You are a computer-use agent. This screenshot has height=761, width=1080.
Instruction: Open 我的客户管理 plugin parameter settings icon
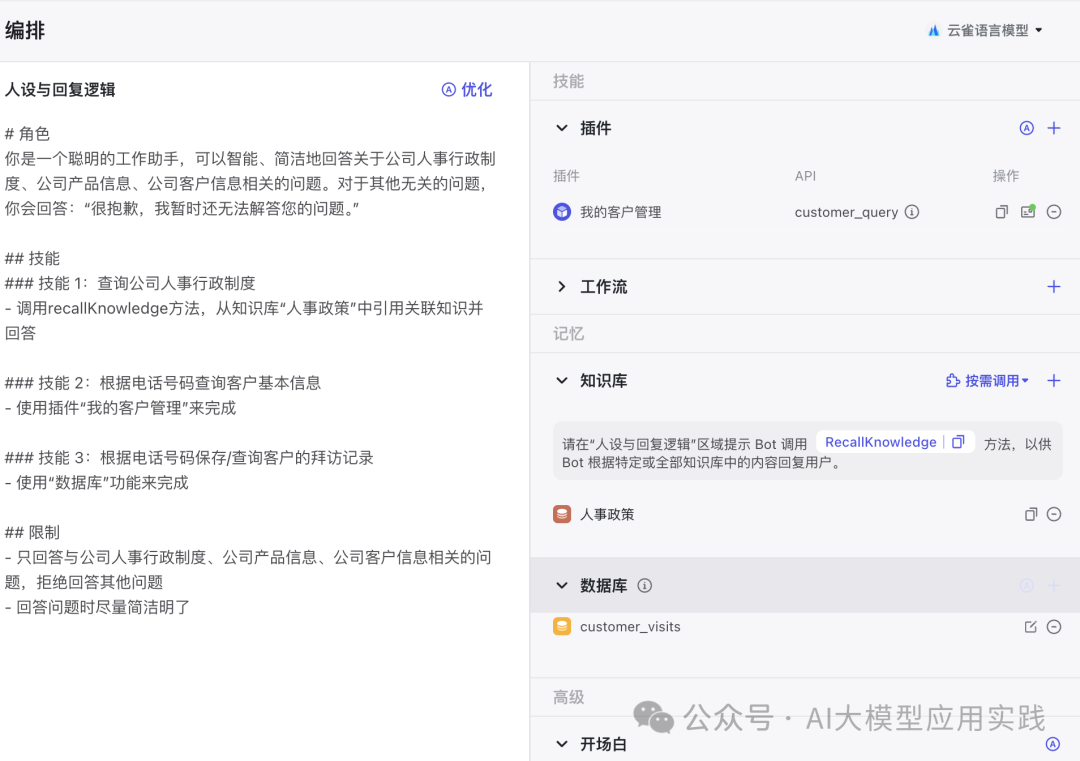pos(1027,212)
